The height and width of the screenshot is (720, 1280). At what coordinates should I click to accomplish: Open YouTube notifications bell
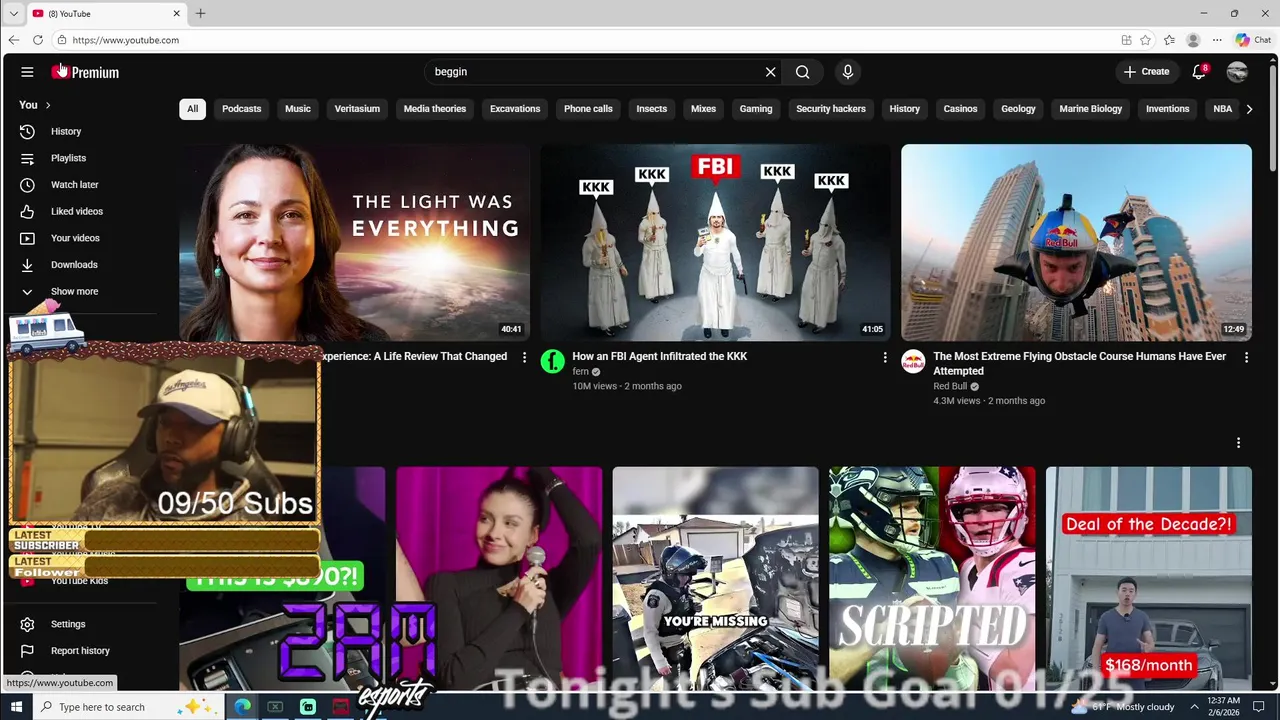click(1199, 72)
